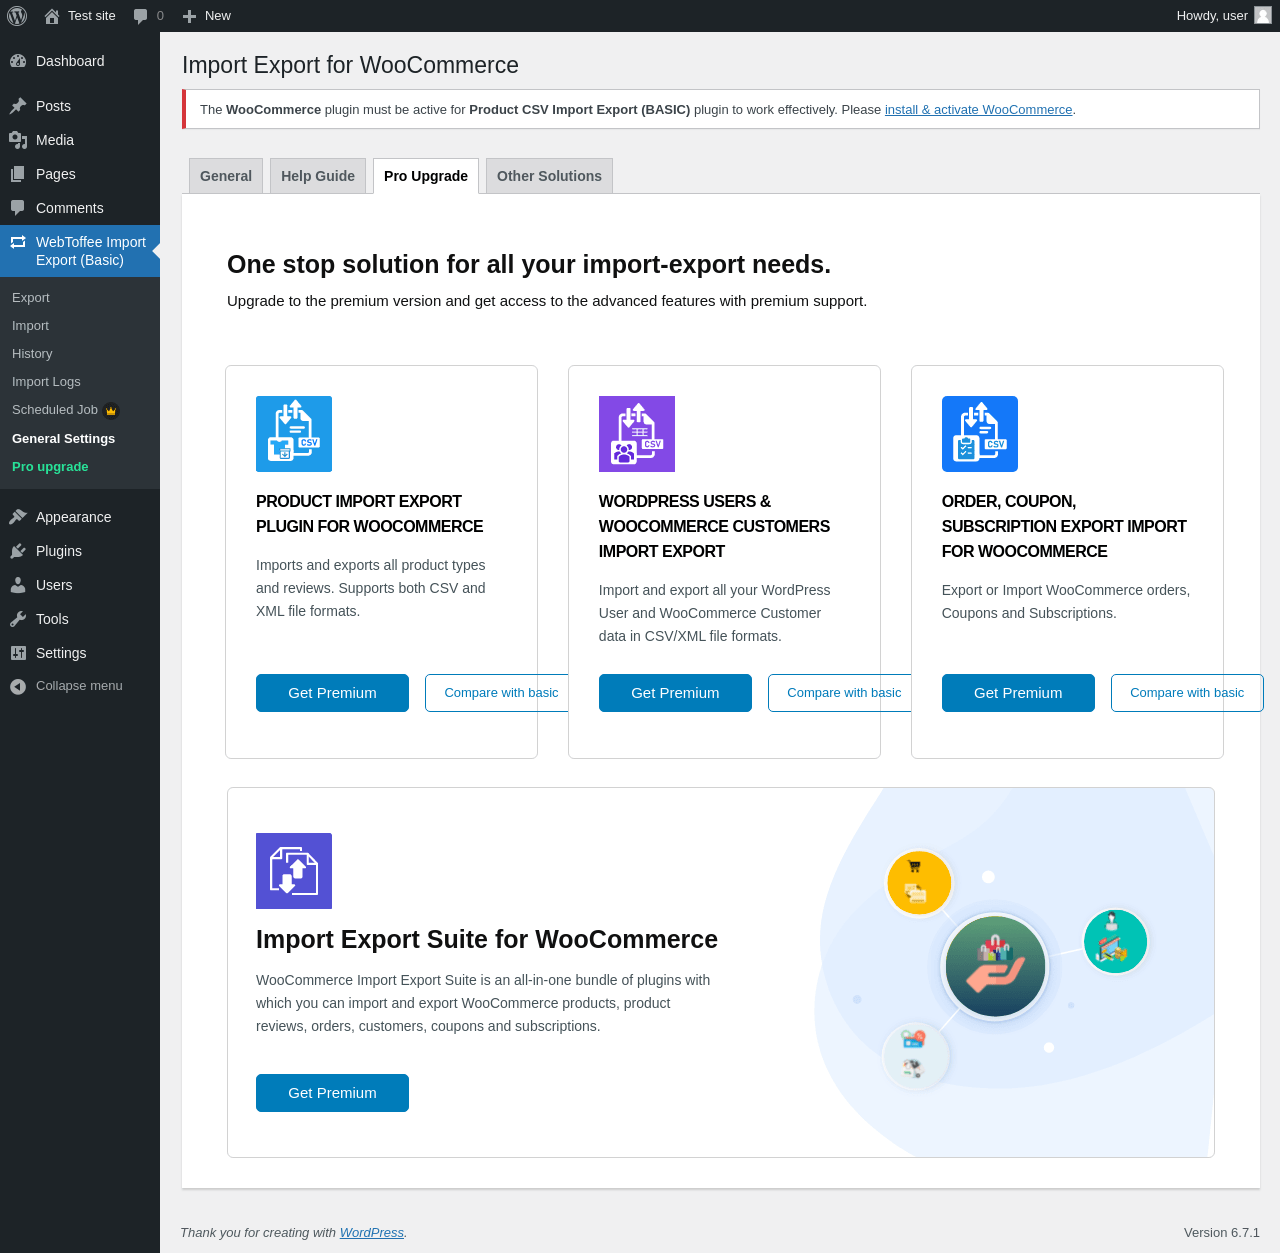
Task: Follow the WordPress footer link
Action: pos(372,1233)
